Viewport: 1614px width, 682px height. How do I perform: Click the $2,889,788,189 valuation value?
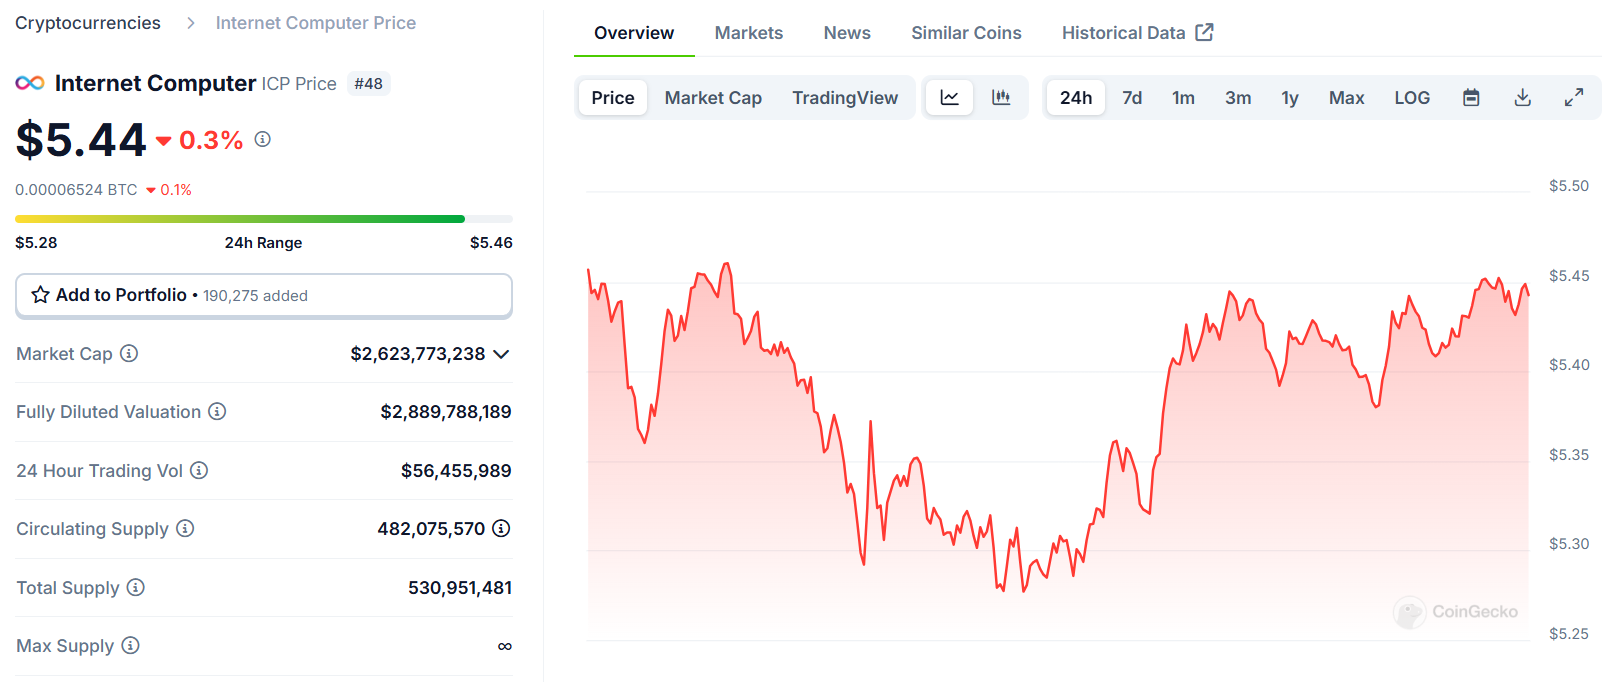click(446, 412)
